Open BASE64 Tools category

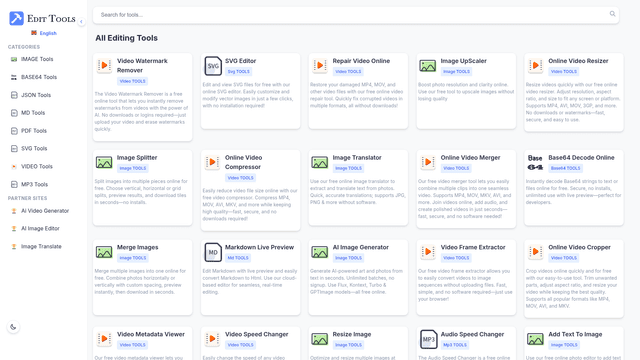[39, 77]
